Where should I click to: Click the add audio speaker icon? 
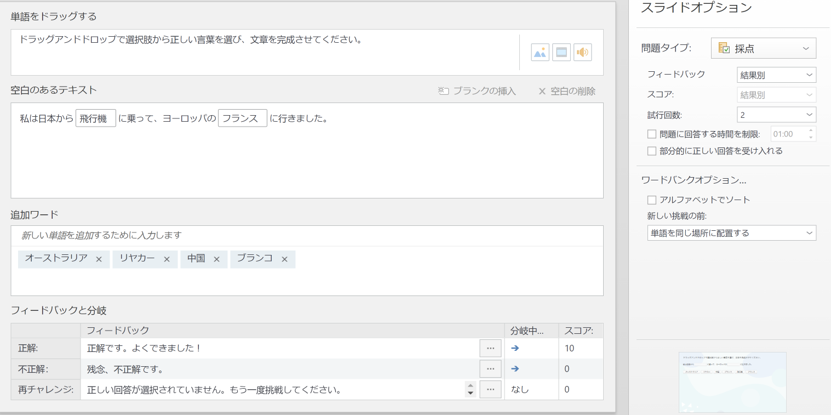click(582, 52)
